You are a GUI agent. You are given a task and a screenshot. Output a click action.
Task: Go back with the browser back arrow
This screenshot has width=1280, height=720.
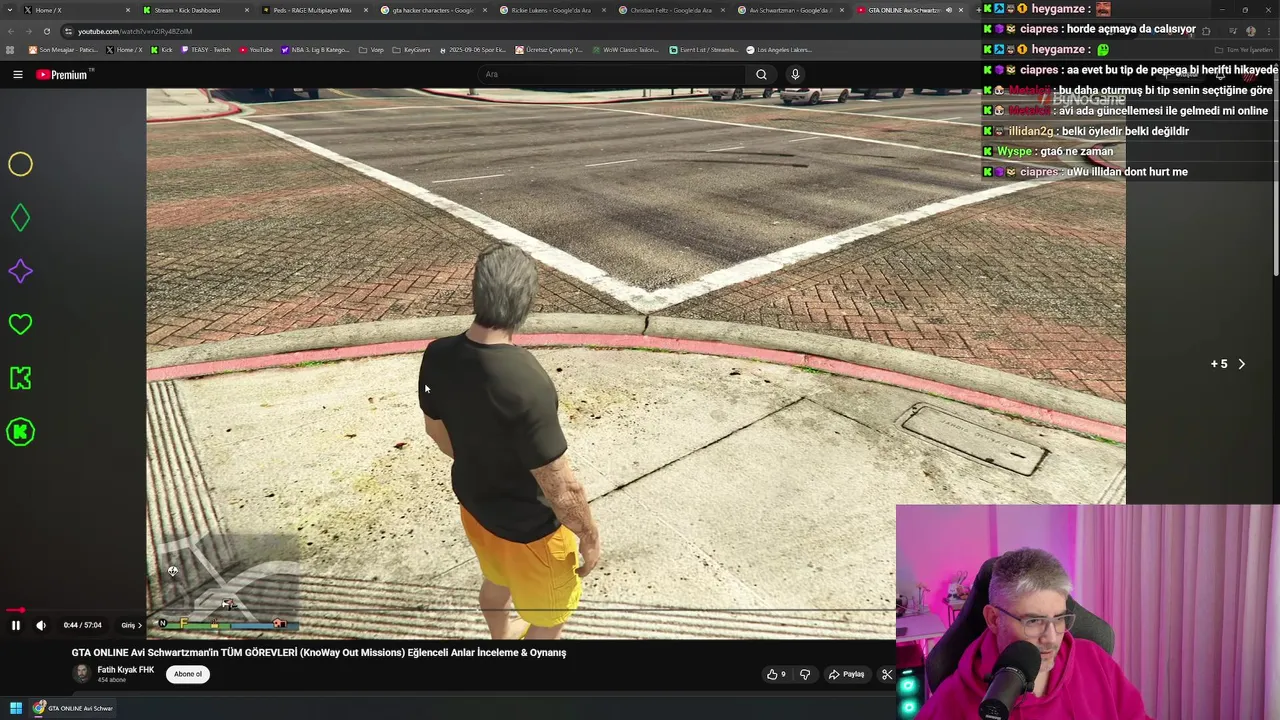pos(11,31)
